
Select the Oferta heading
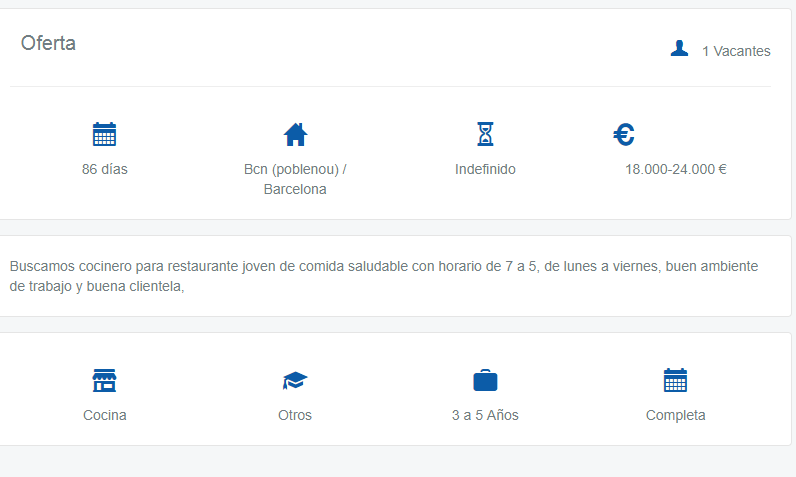(48, 43)
